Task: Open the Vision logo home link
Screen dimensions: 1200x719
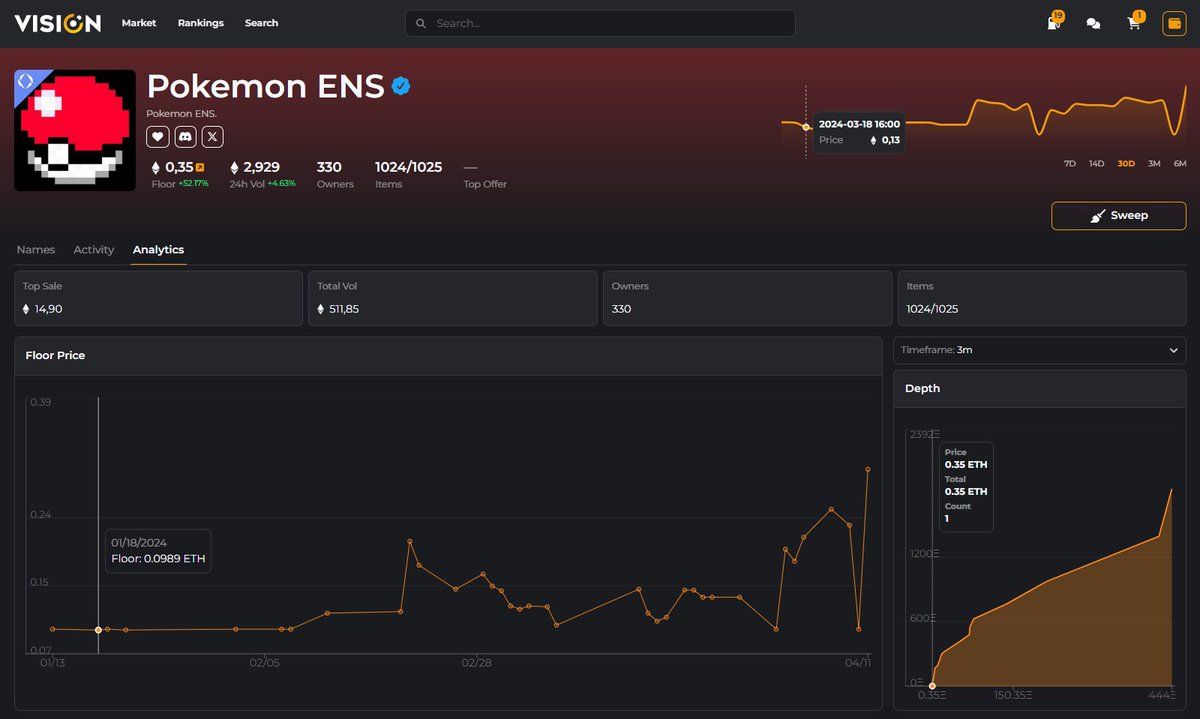Action: [x=58, y=23]
